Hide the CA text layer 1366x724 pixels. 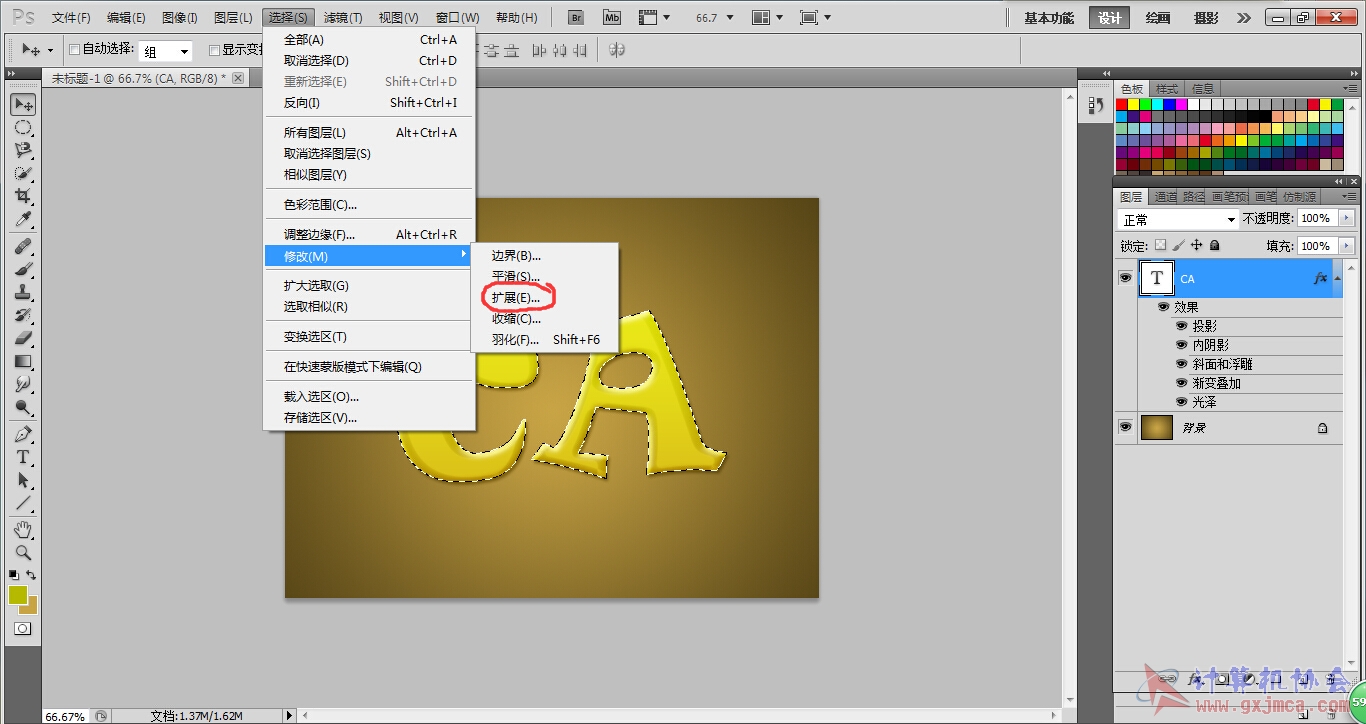point(1125,278)
